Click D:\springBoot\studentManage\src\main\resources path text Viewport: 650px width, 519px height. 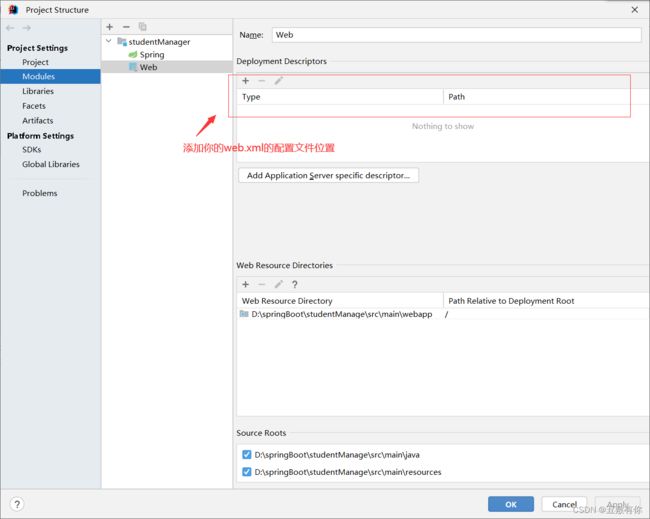coord(348,472)
